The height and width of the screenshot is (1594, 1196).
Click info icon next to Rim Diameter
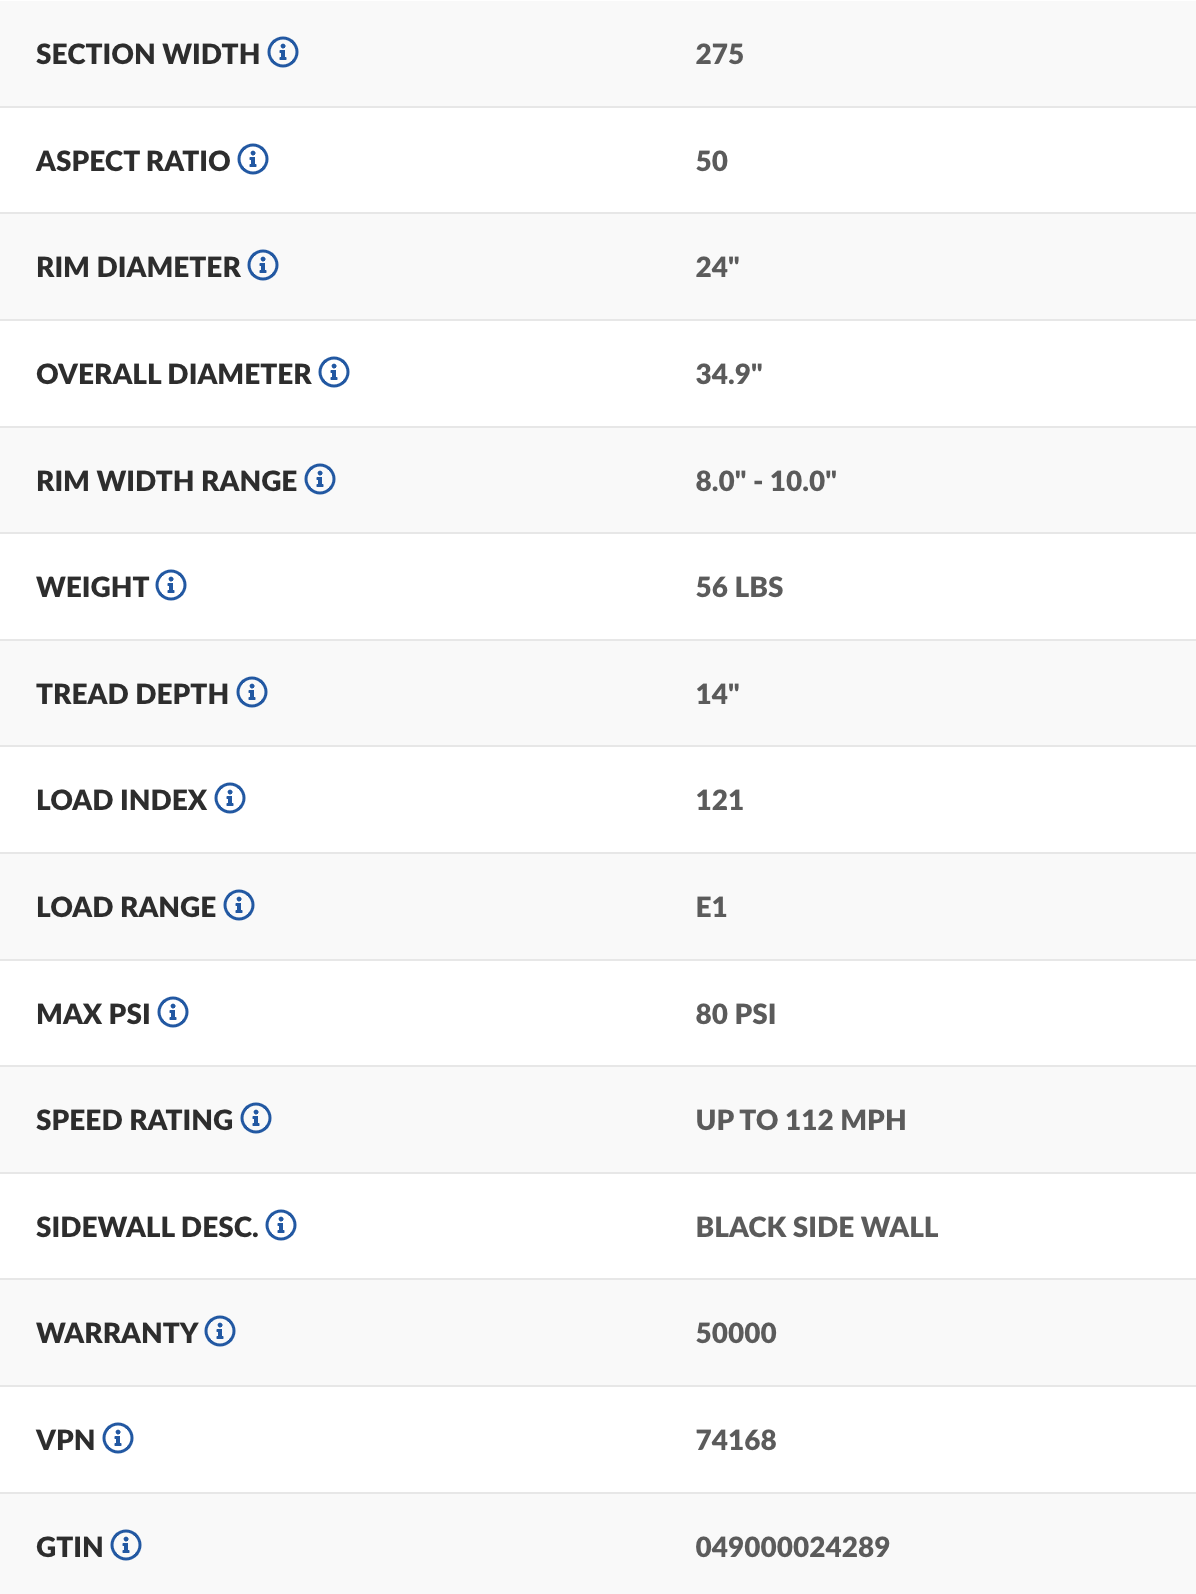[x=263, y=265]
